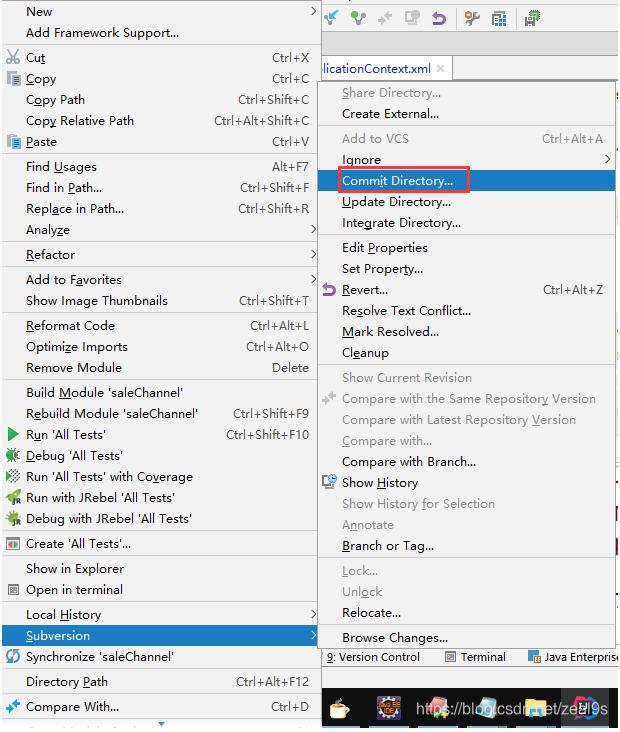Select Commit Directory... from Subversion submenu

pyautogui.click(x=397, y=181)
